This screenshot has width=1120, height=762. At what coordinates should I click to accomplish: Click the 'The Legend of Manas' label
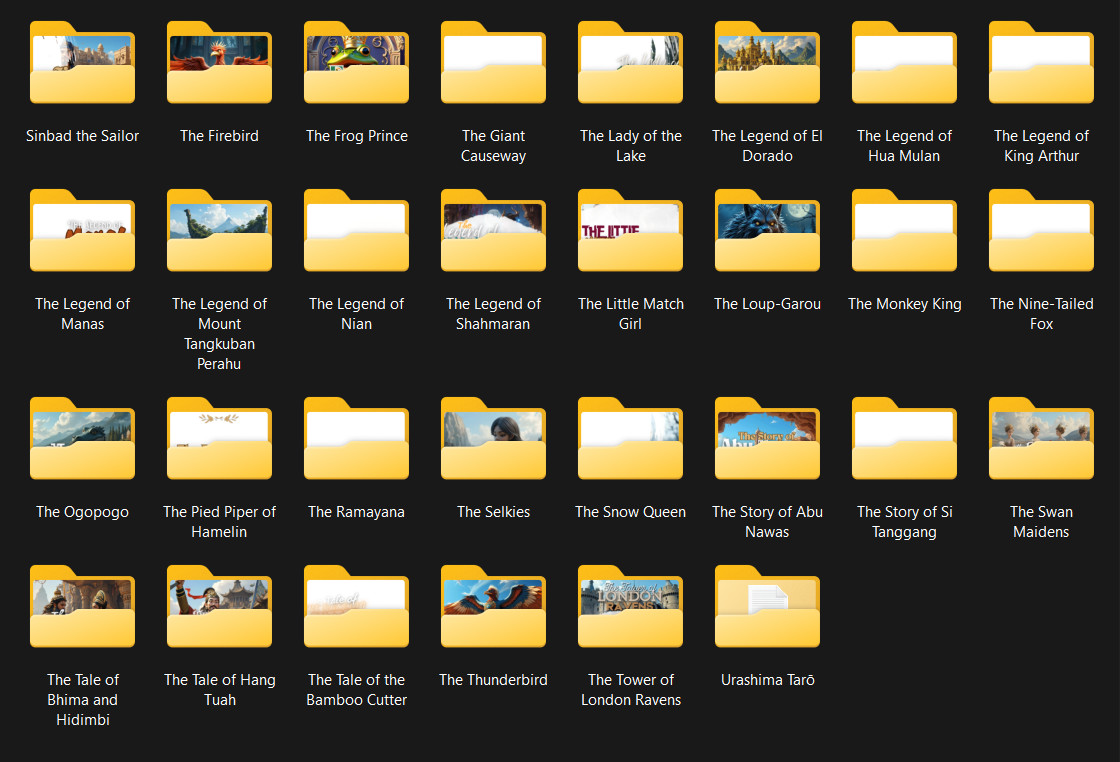(82, 314)
